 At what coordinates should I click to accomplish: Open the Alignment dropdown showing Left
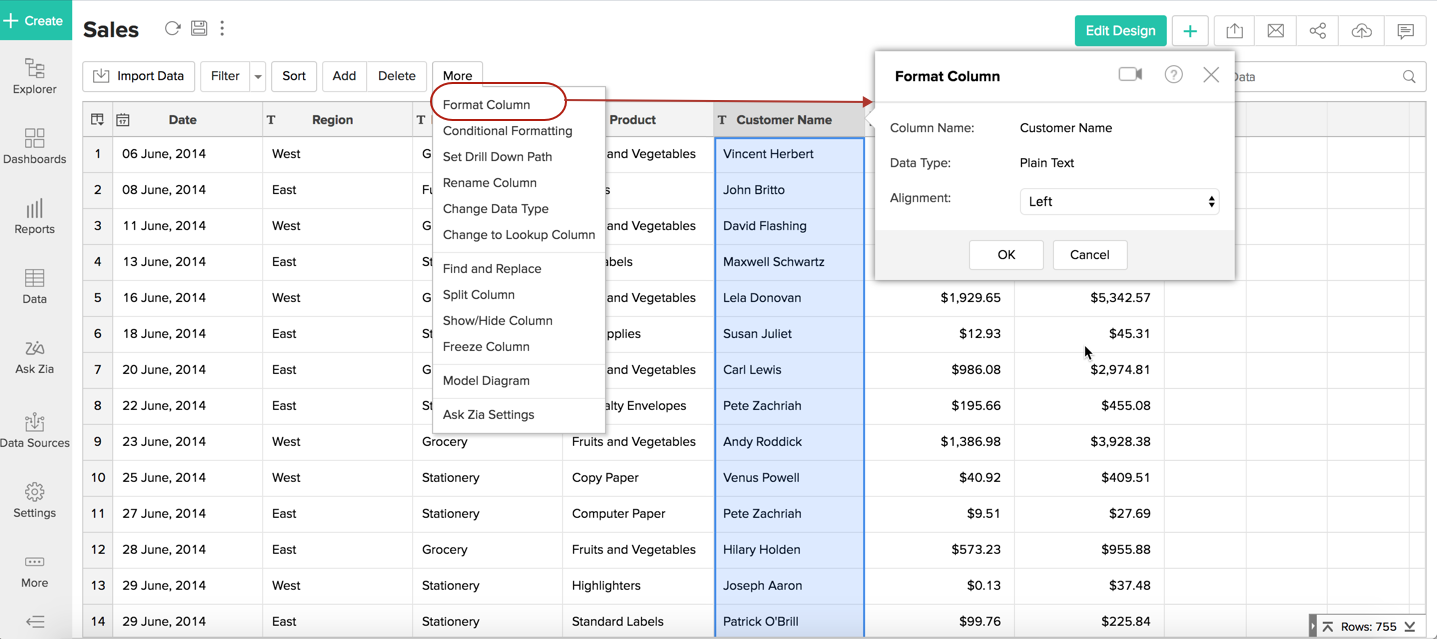coord(1119,201)
